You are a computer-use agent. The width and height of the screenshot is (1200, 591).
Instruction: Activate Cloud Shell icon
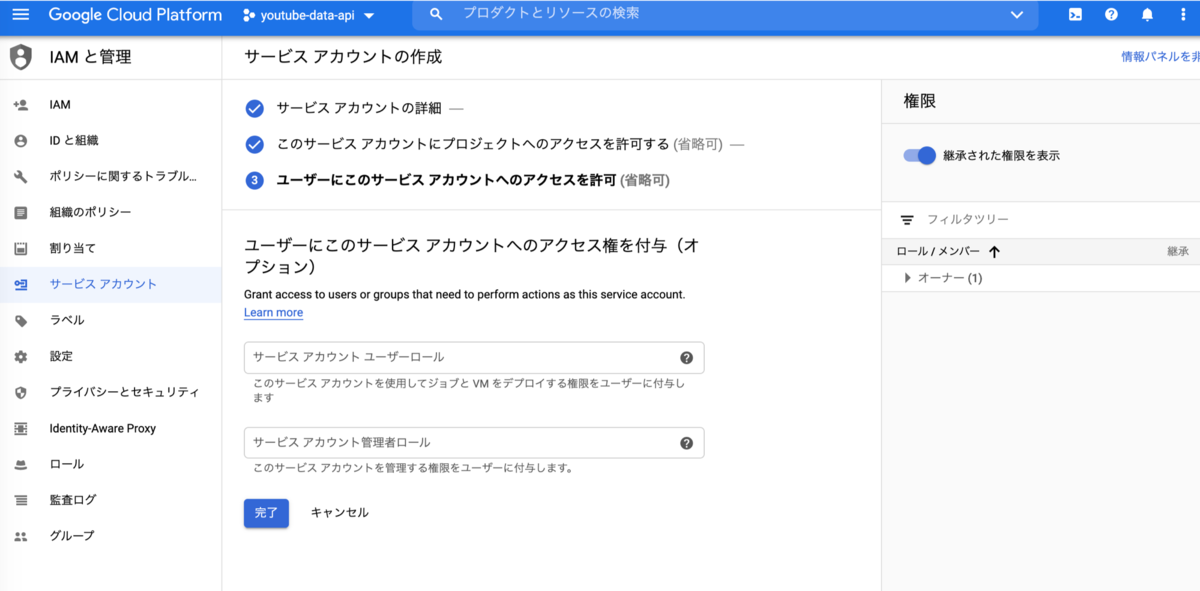1075,15
